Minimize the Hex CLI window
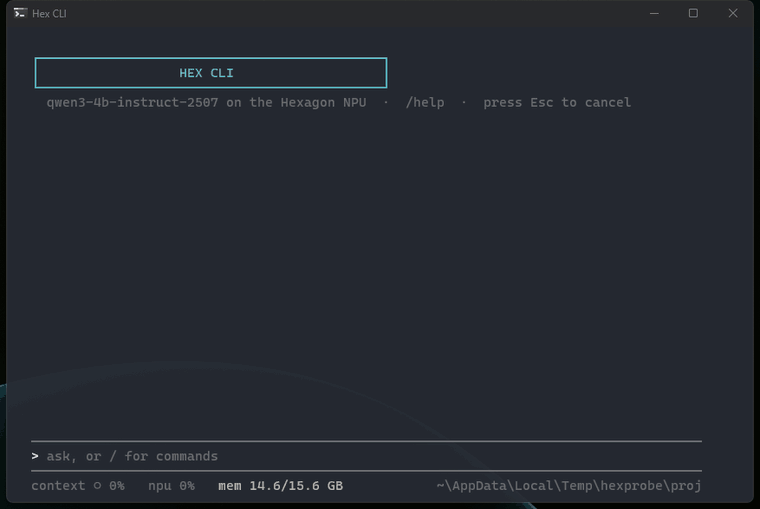 [654, 13]
